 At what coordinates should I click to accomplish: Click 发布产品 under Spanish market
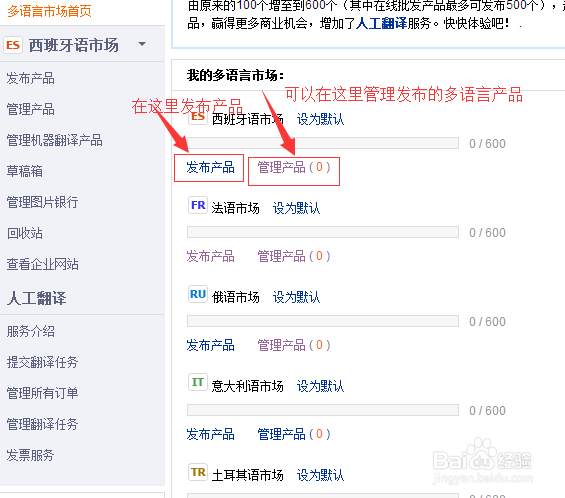tap(210, 168)
